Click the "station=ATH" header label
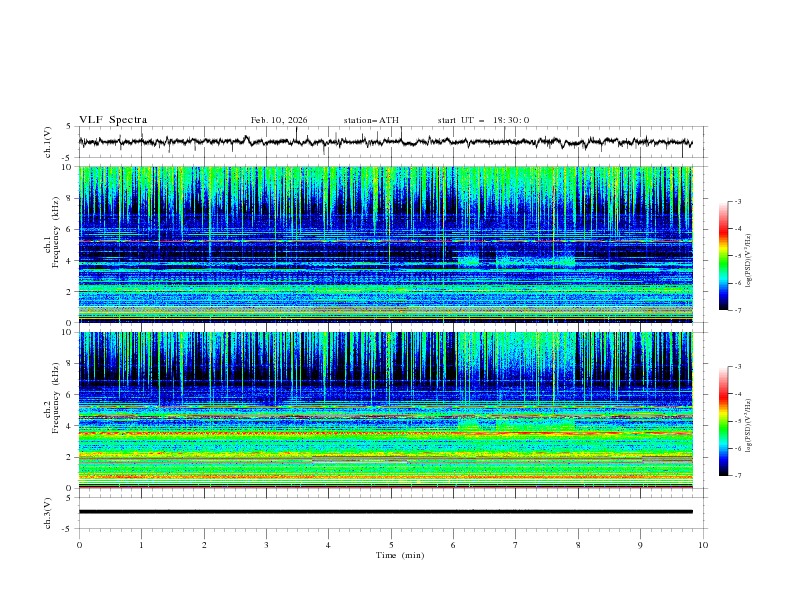Image resolution: width=792 pixels, height=612 pixels. point(371,120)
